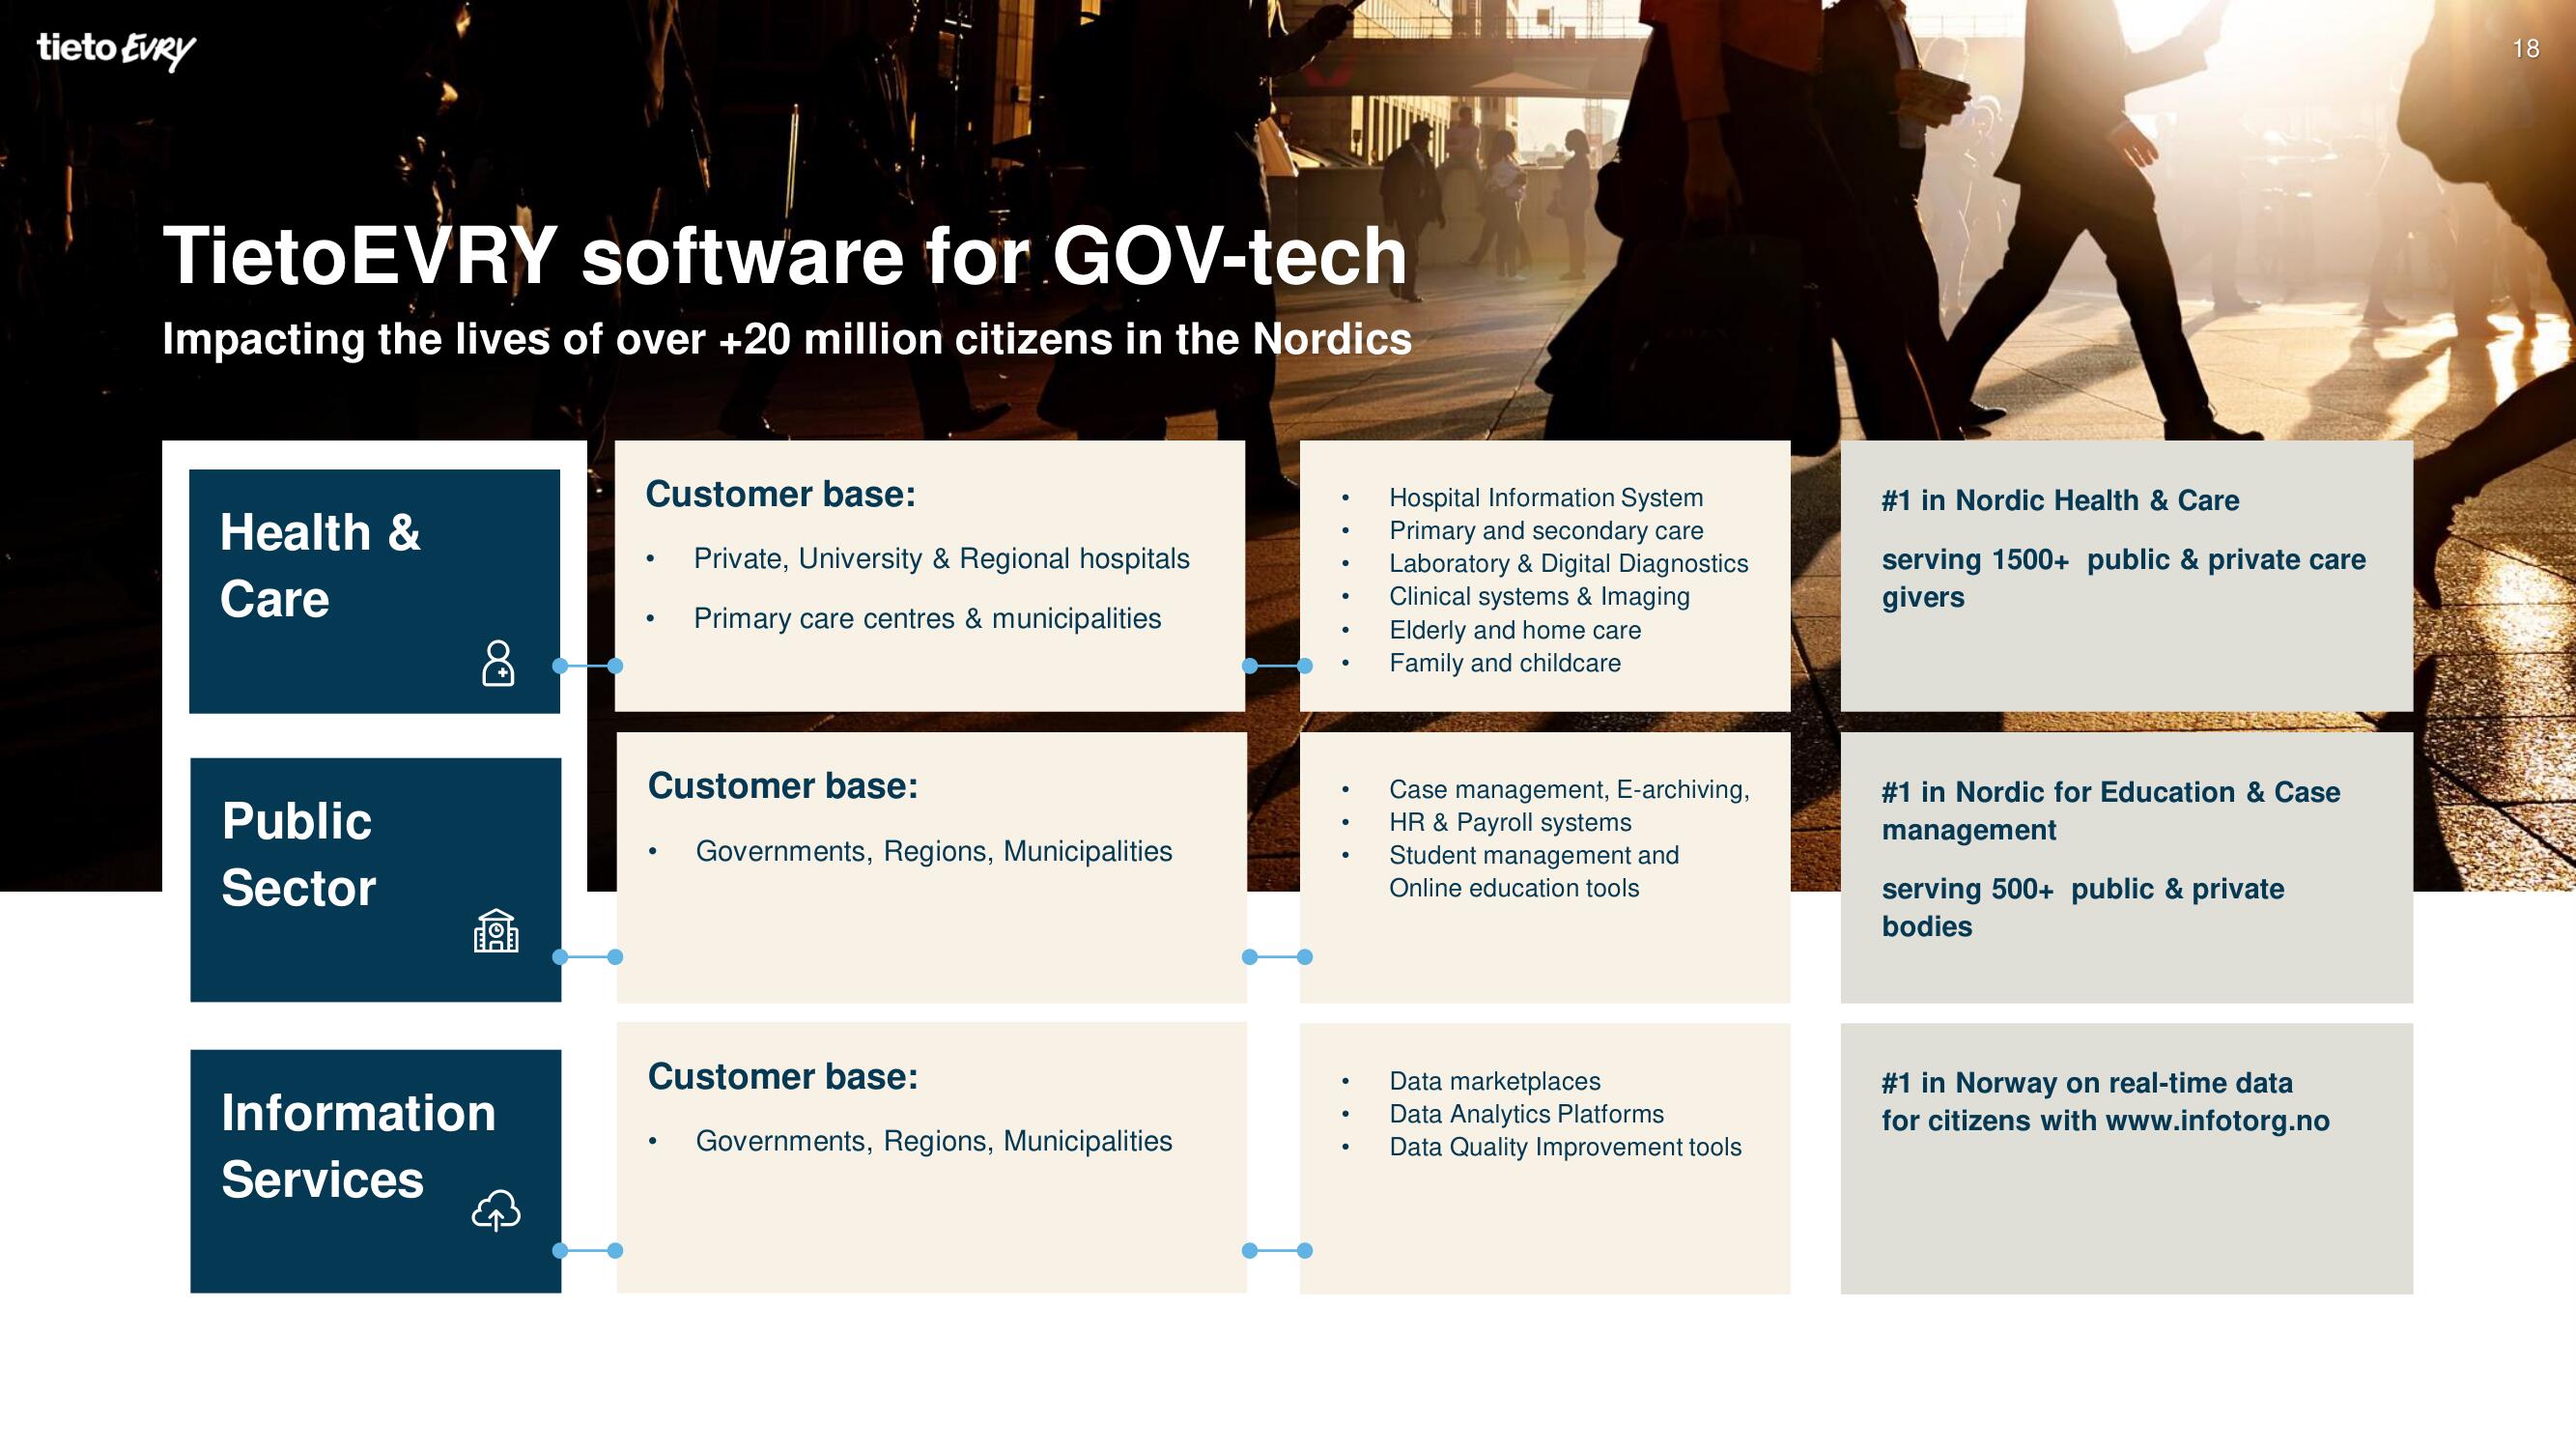This screenshot has width=2576, height=1449.
Task: Click 'Data marketplaces' bullet
Action: pos(1494,1082)
